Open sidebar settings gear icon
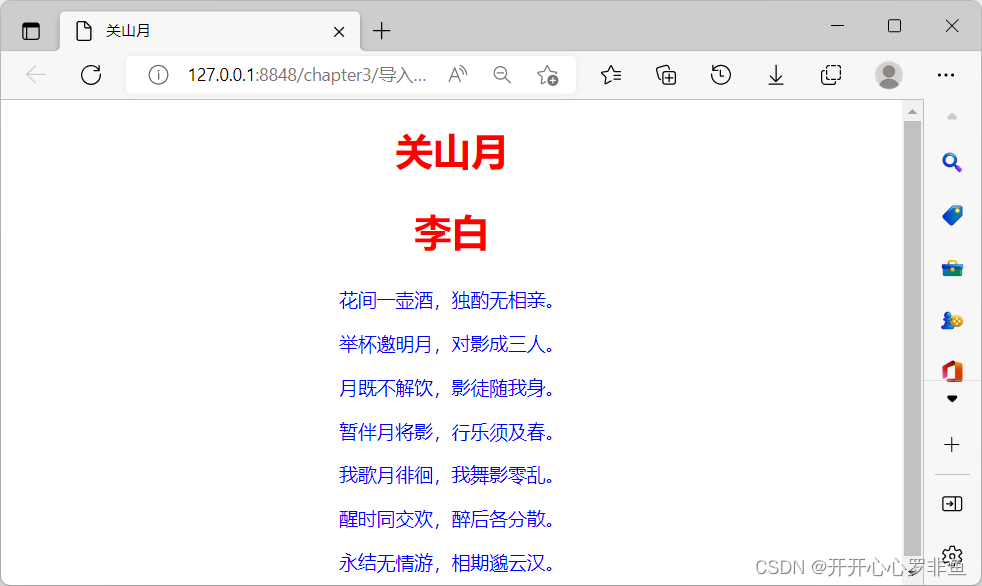The width and height of the screenshot is (982, 586). [952, 555]
